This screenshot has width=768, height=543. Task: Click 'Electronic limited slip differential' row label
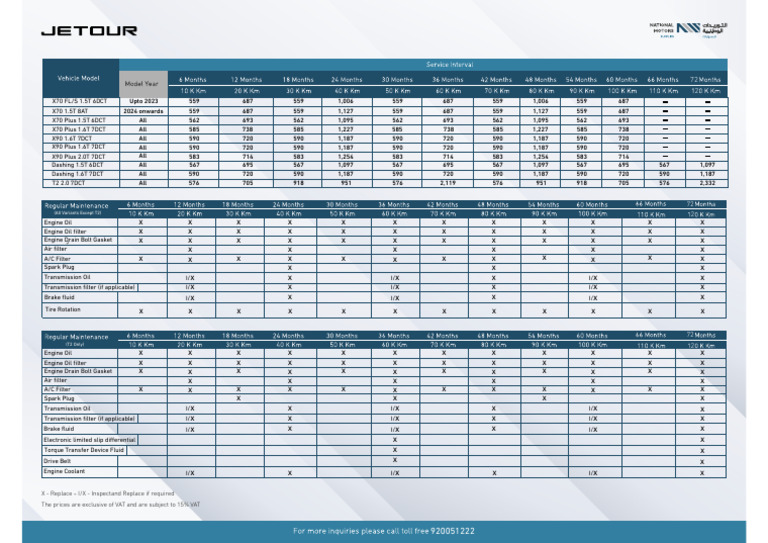(x=89, y=440)
